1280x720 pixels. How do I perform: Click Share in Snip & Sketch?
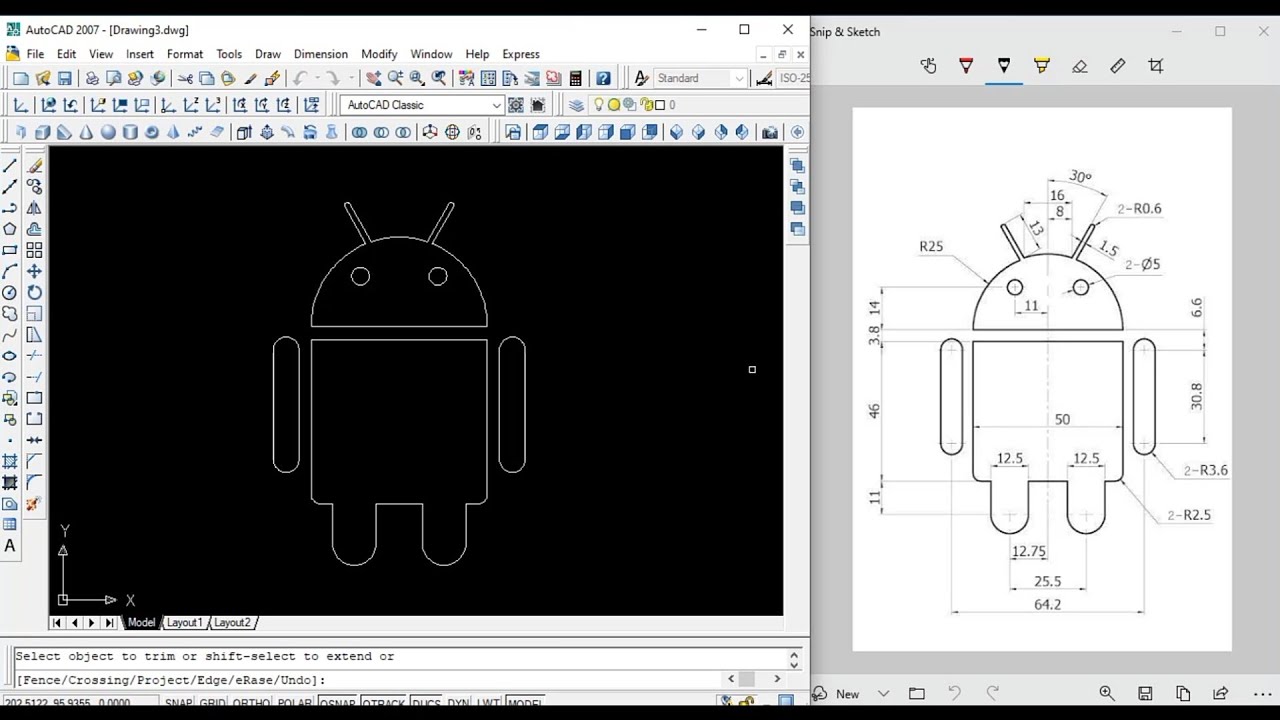pos(1221,693)
